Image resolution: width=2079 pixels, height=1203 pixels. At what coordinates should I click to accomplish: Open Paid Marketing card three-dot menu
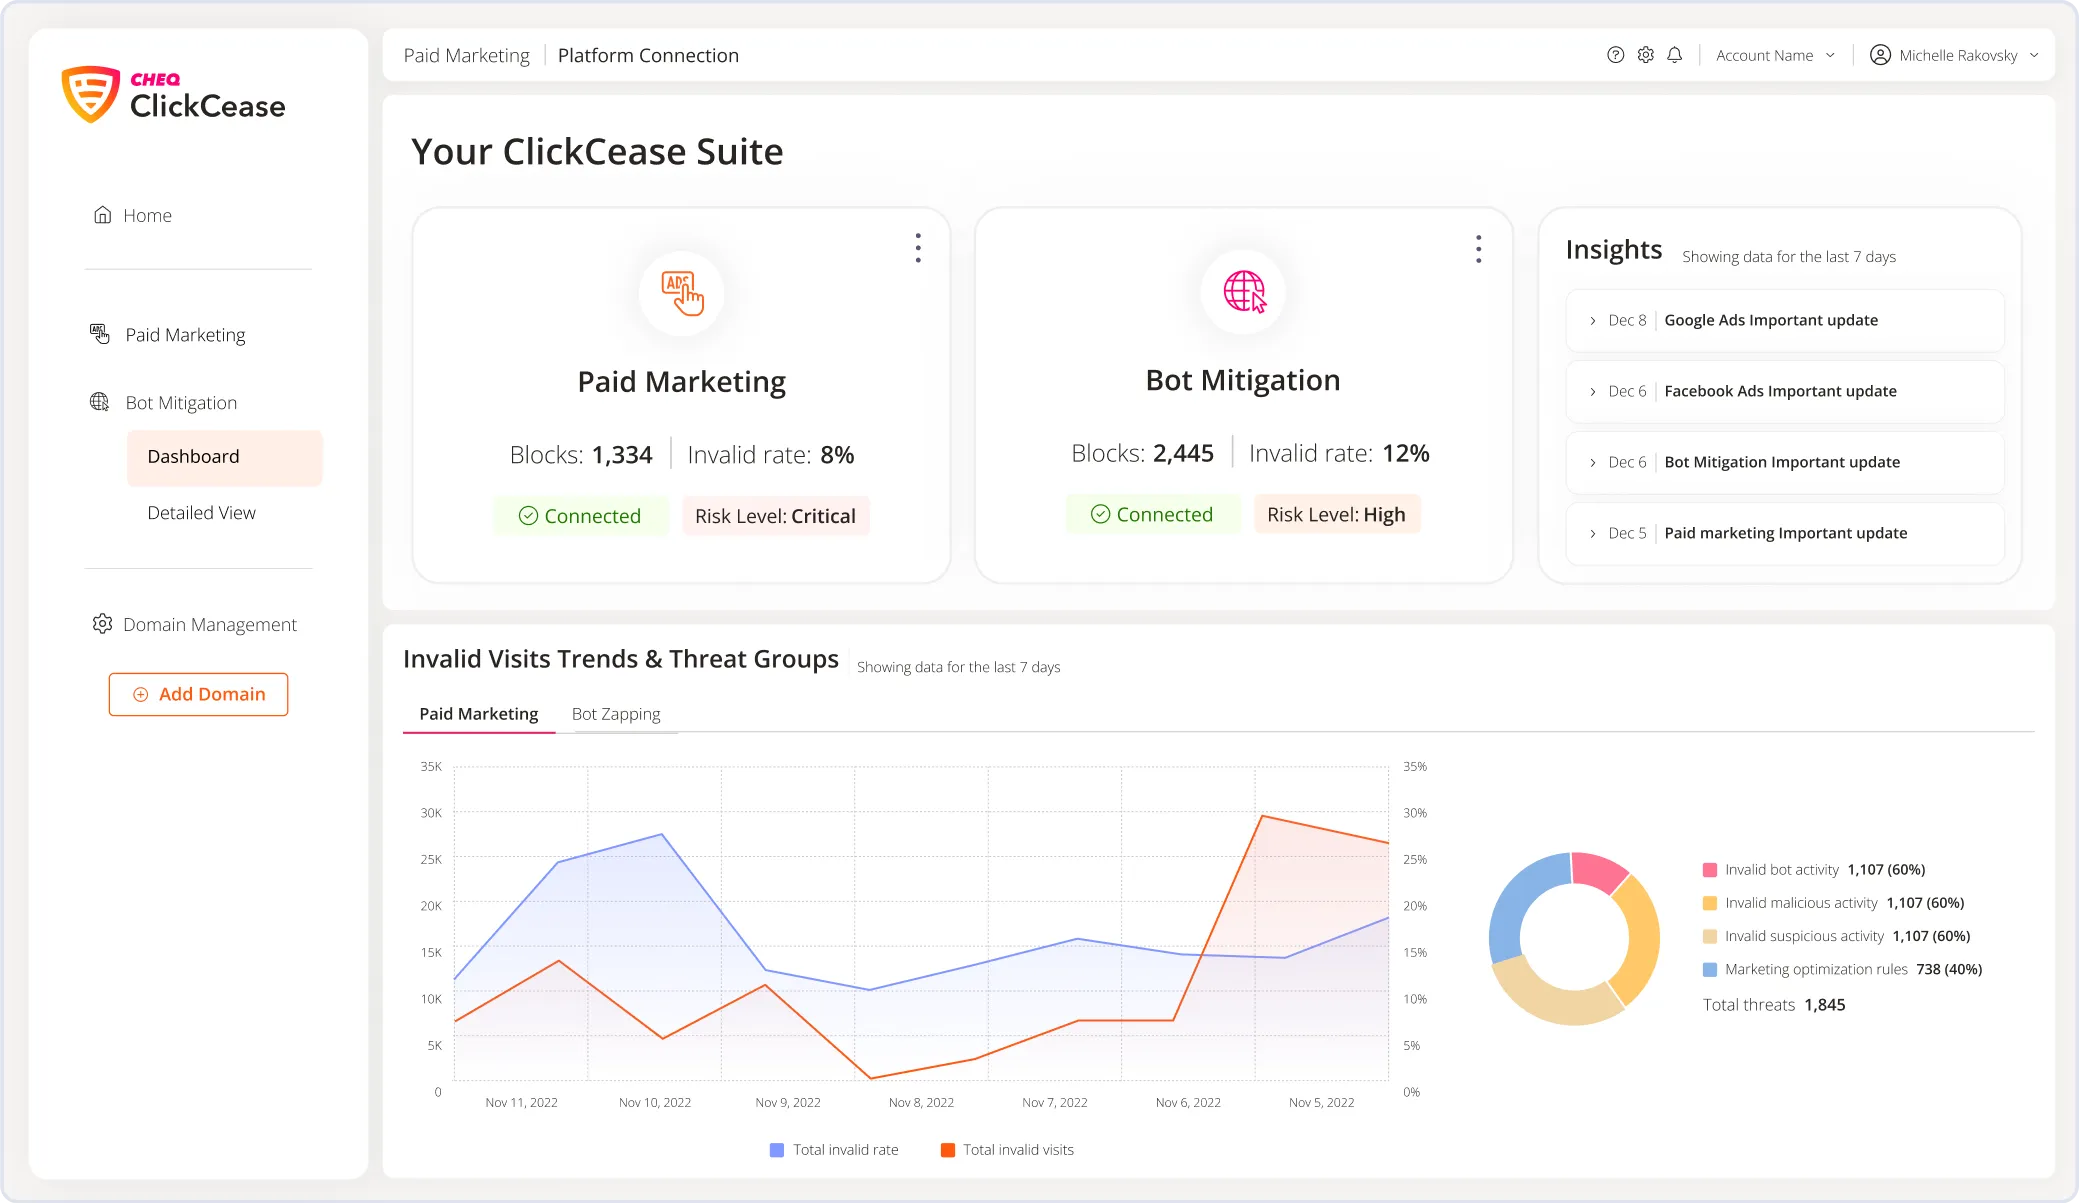(x=918, y=248)
